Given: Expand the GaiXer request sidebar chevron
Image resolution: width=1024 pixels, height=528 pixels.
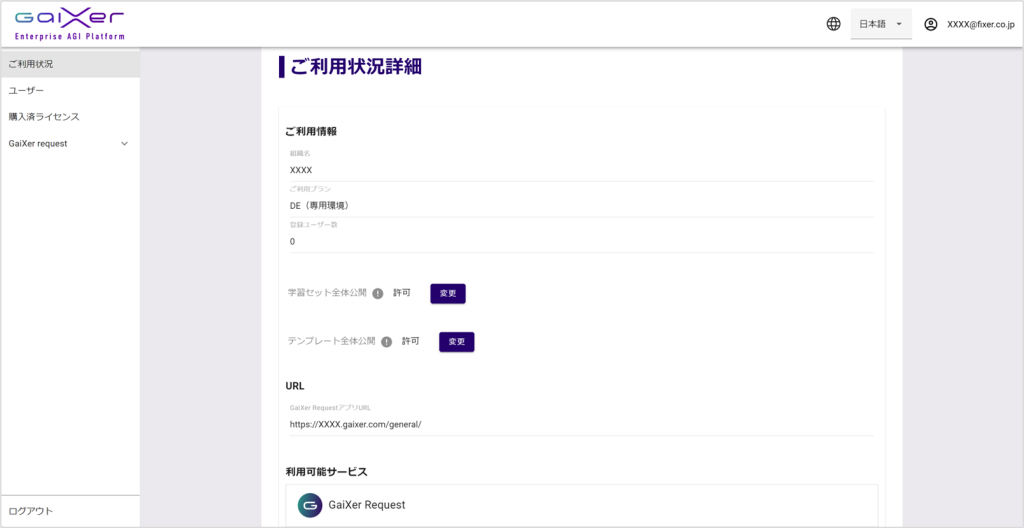Looking at the screenshot, I should (124, 144).
